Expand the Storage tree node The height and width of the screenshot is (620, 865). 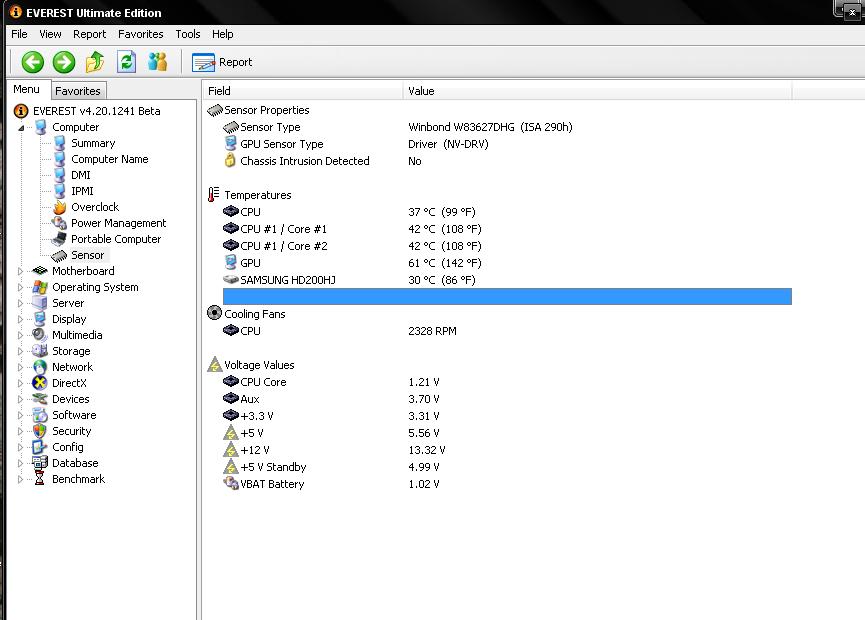(20, 351)
